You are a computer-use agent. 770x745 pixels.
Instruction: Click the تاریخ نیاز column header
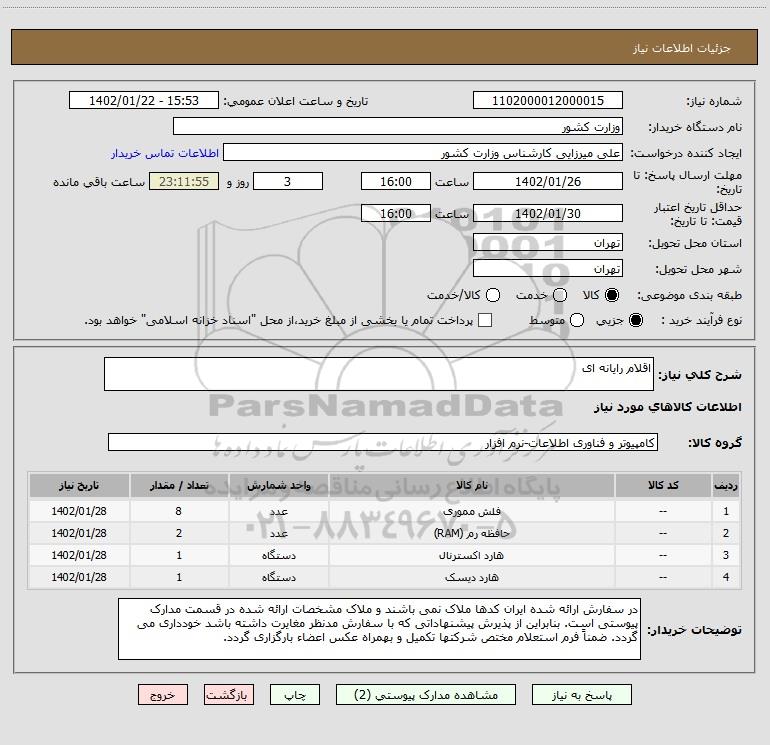pyautogui.click(x=79, y=485)
